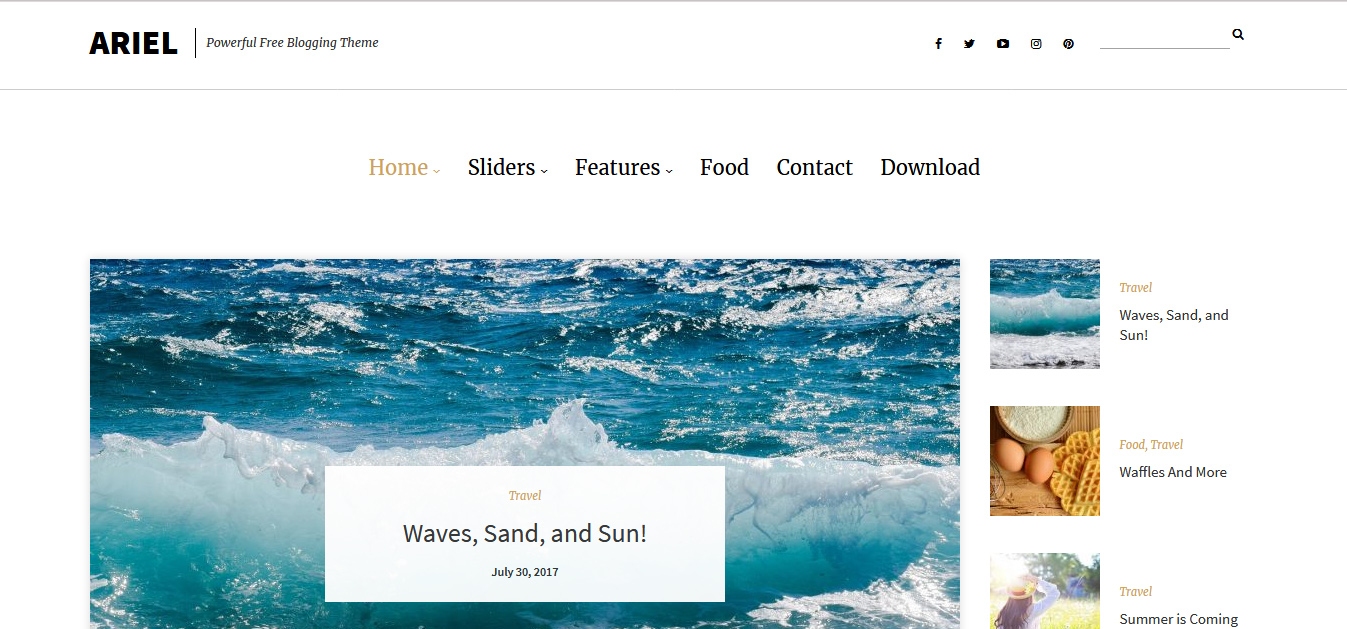Image resolution: width=1347 pixels, height=629 pixels.
Task: Click the July 30, 2017 date
Action: coord(525,572)
